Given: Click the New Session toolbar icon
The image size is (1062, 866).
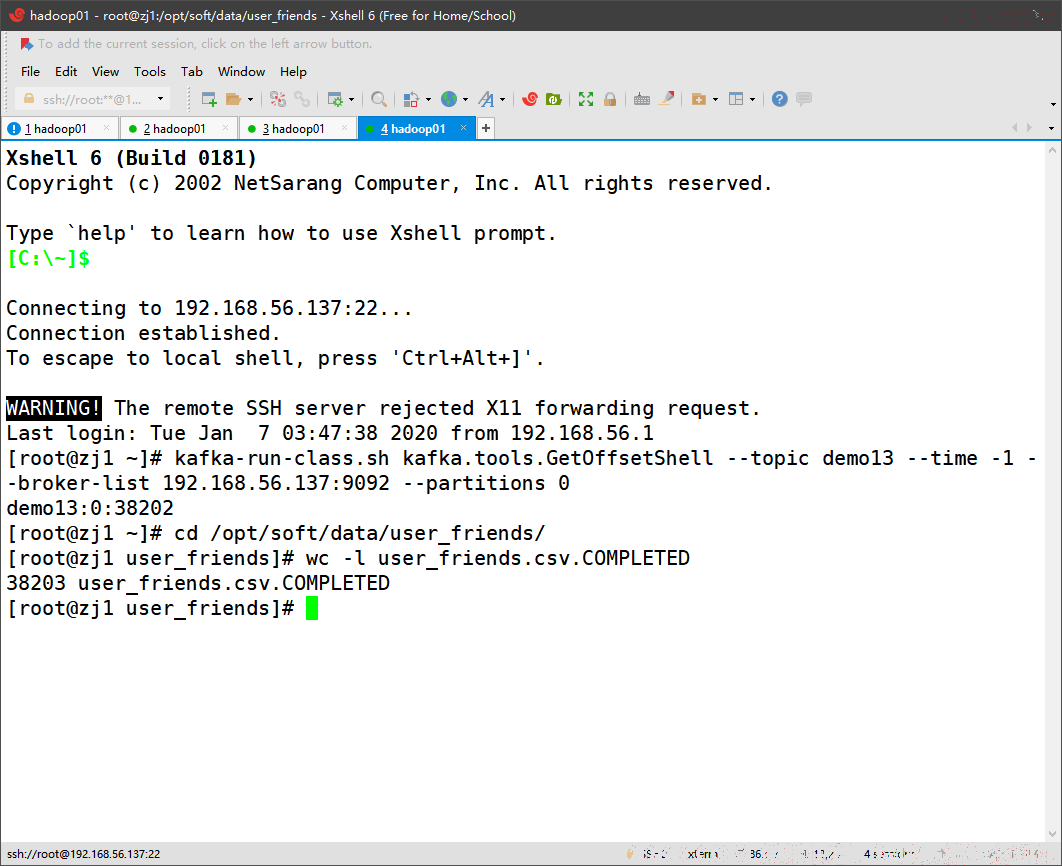Looking at the screenshot, I should 209,100.
